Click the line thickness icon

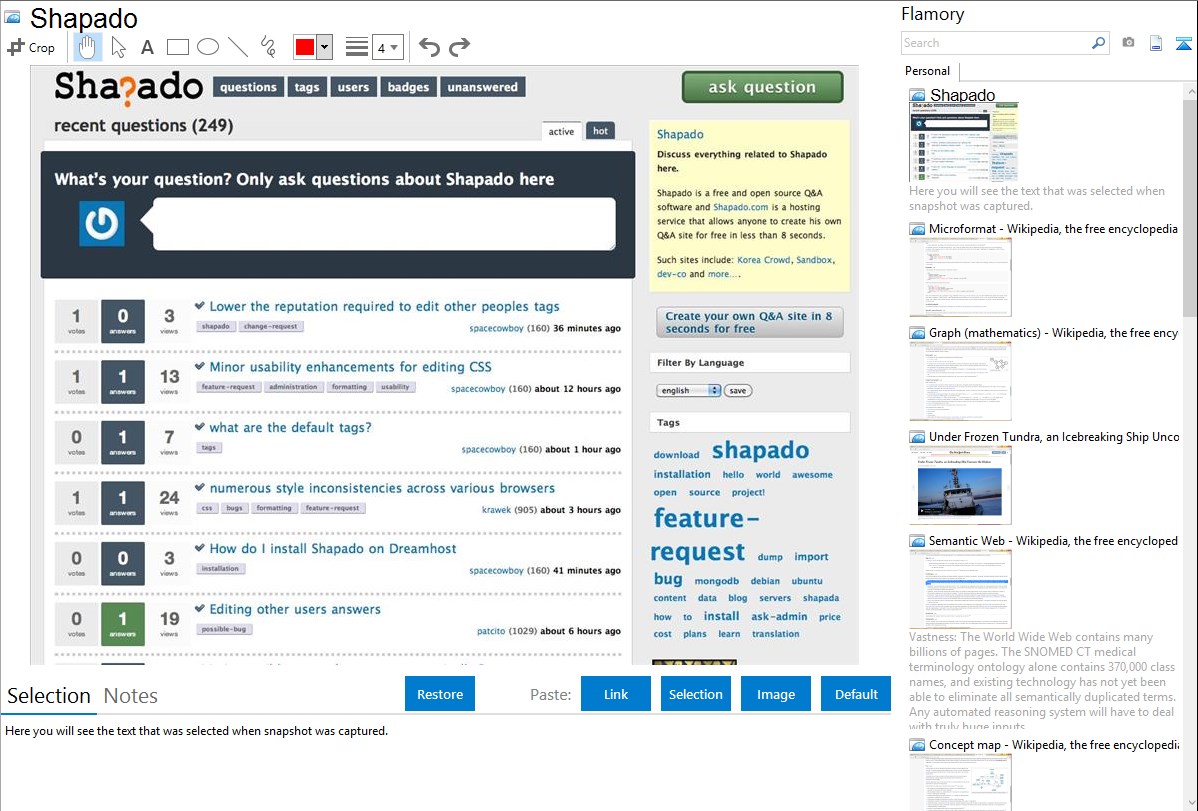(357, 47)
